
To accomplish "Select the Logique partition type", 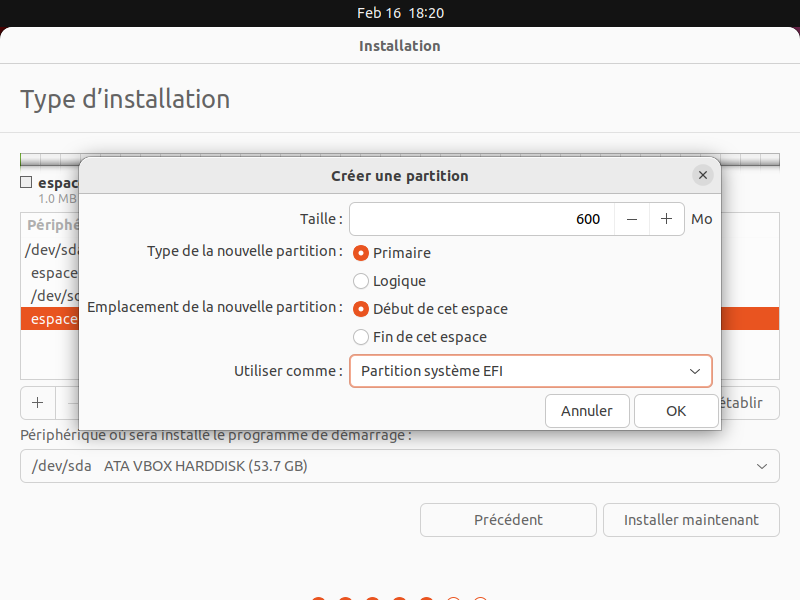I will click(361, 281).
